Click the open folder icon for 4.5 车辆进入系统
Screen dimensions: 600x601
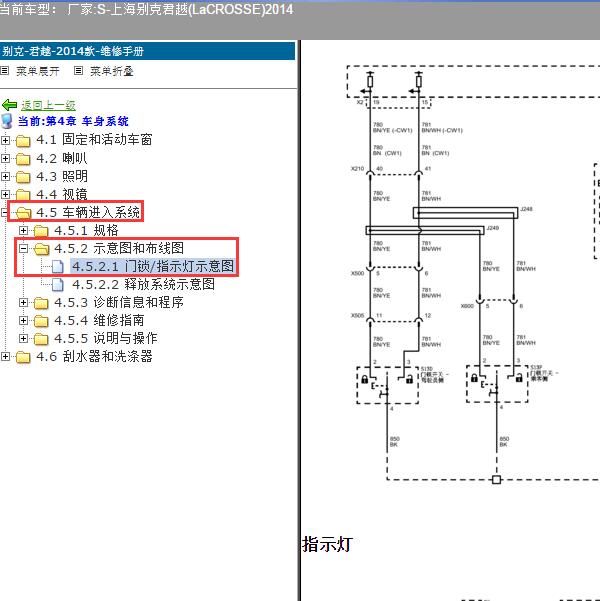pyautogui.click(x=23, y=213)
